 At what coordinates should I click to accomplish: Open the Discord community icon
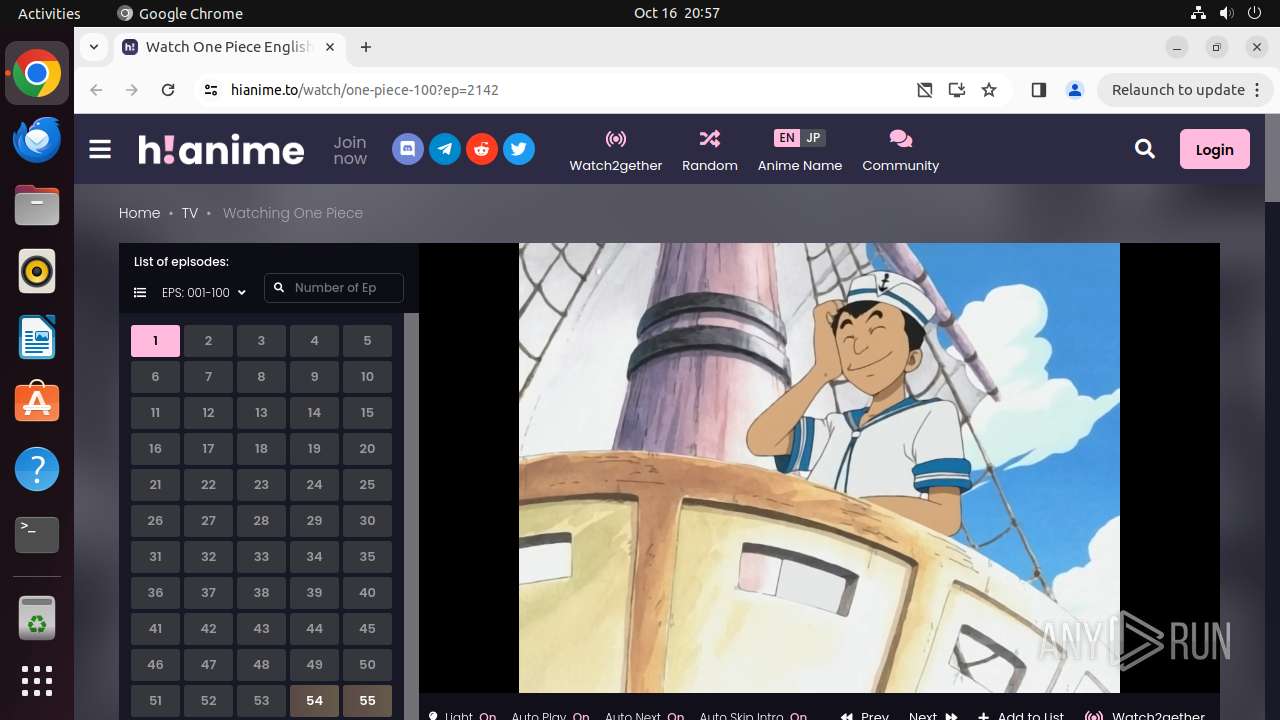(x=408, y=150)
